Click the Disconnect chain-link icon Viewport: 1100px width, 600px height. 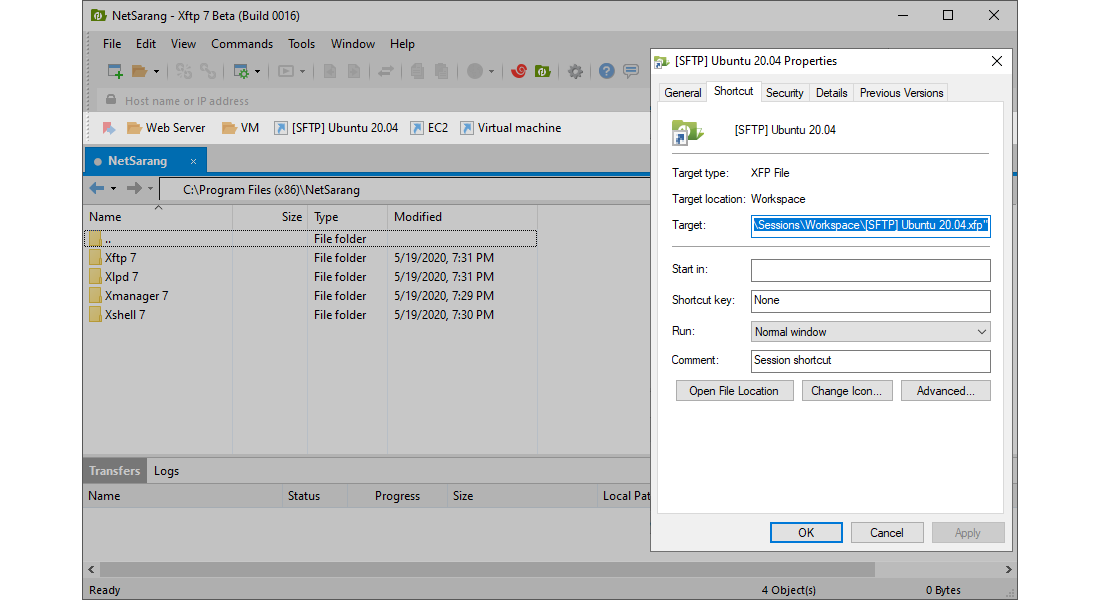pos(208,71)
